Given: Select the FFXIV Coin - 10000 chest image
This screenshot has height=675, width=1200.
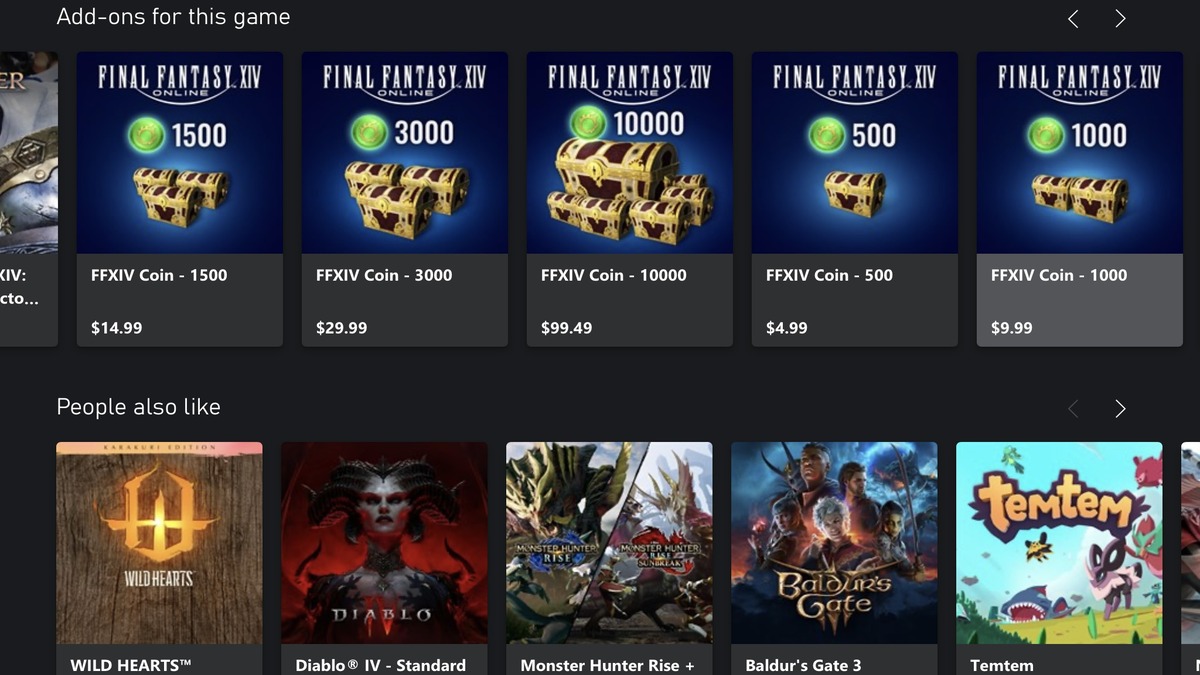Looking at the screenshot, I should click(630, 153).
